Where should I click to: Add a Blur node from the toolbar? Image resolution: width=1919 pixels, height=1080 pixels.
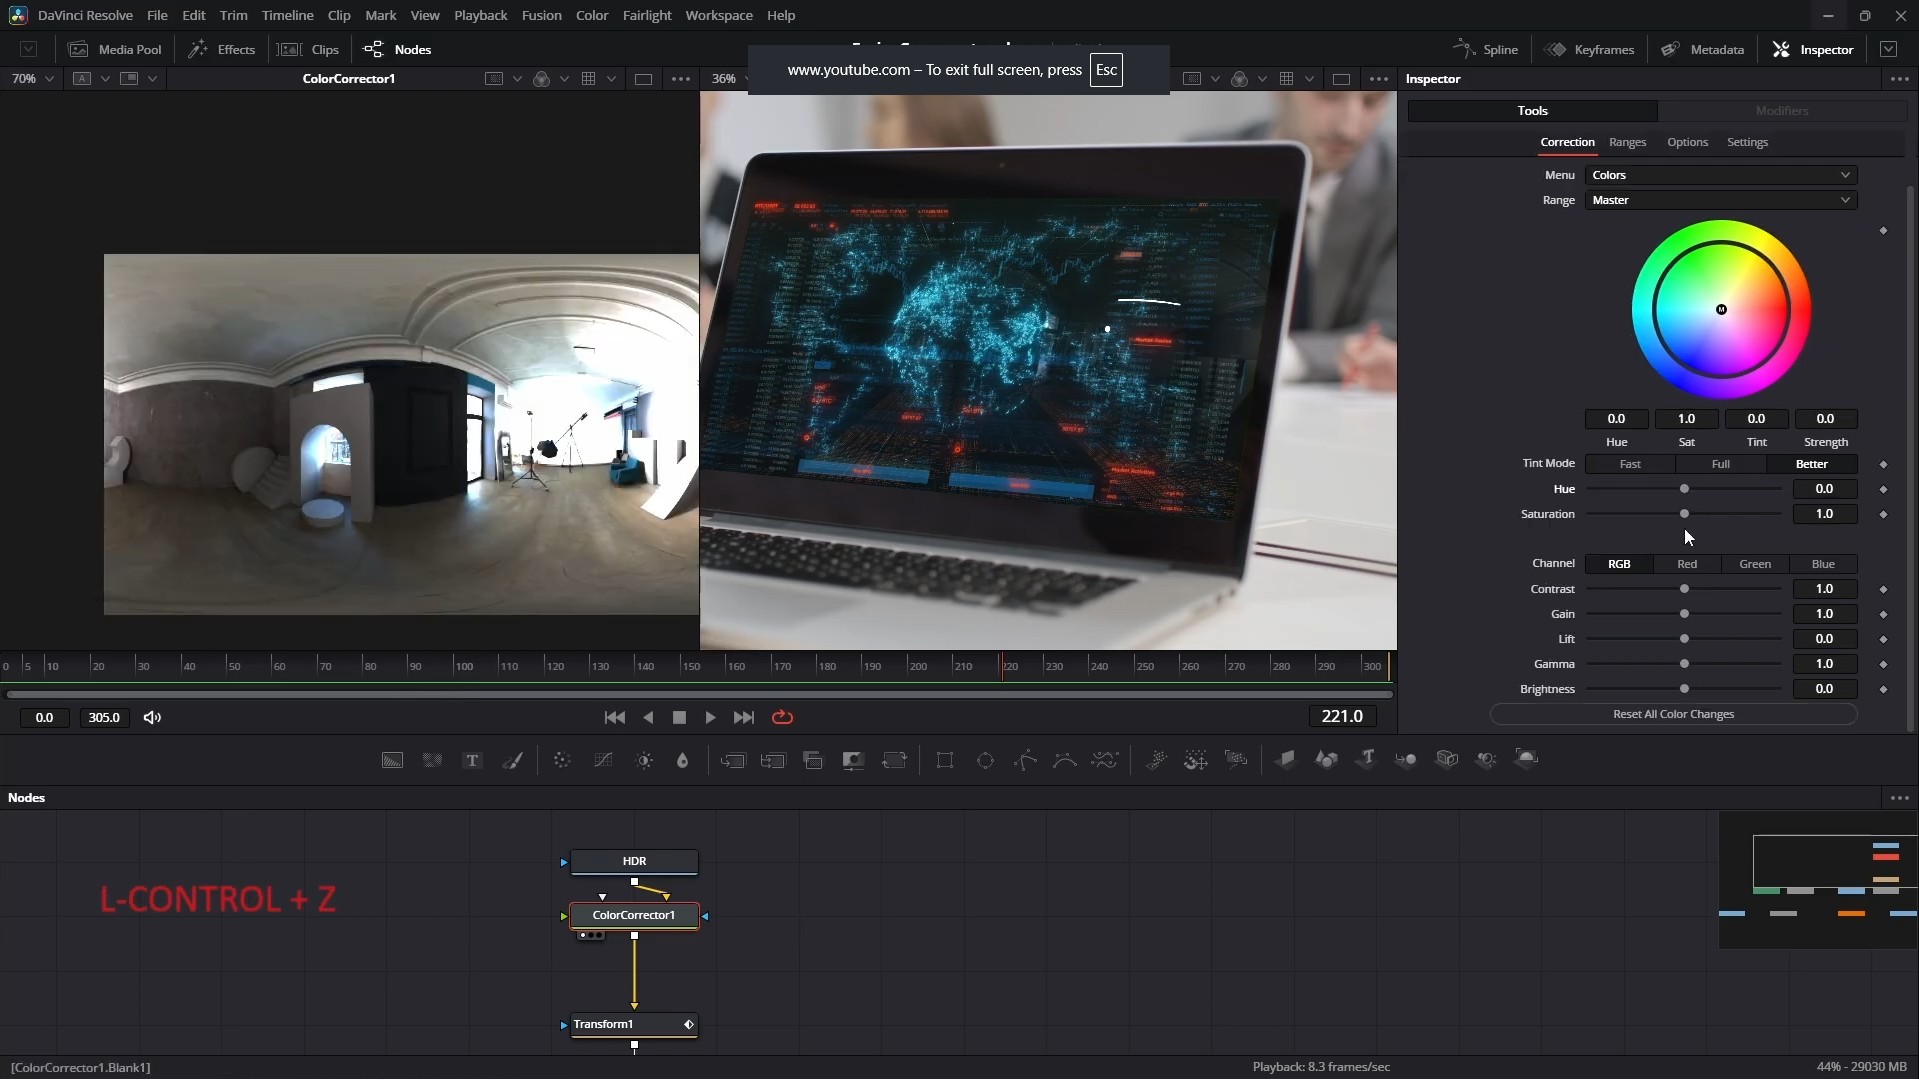[683, 760]
